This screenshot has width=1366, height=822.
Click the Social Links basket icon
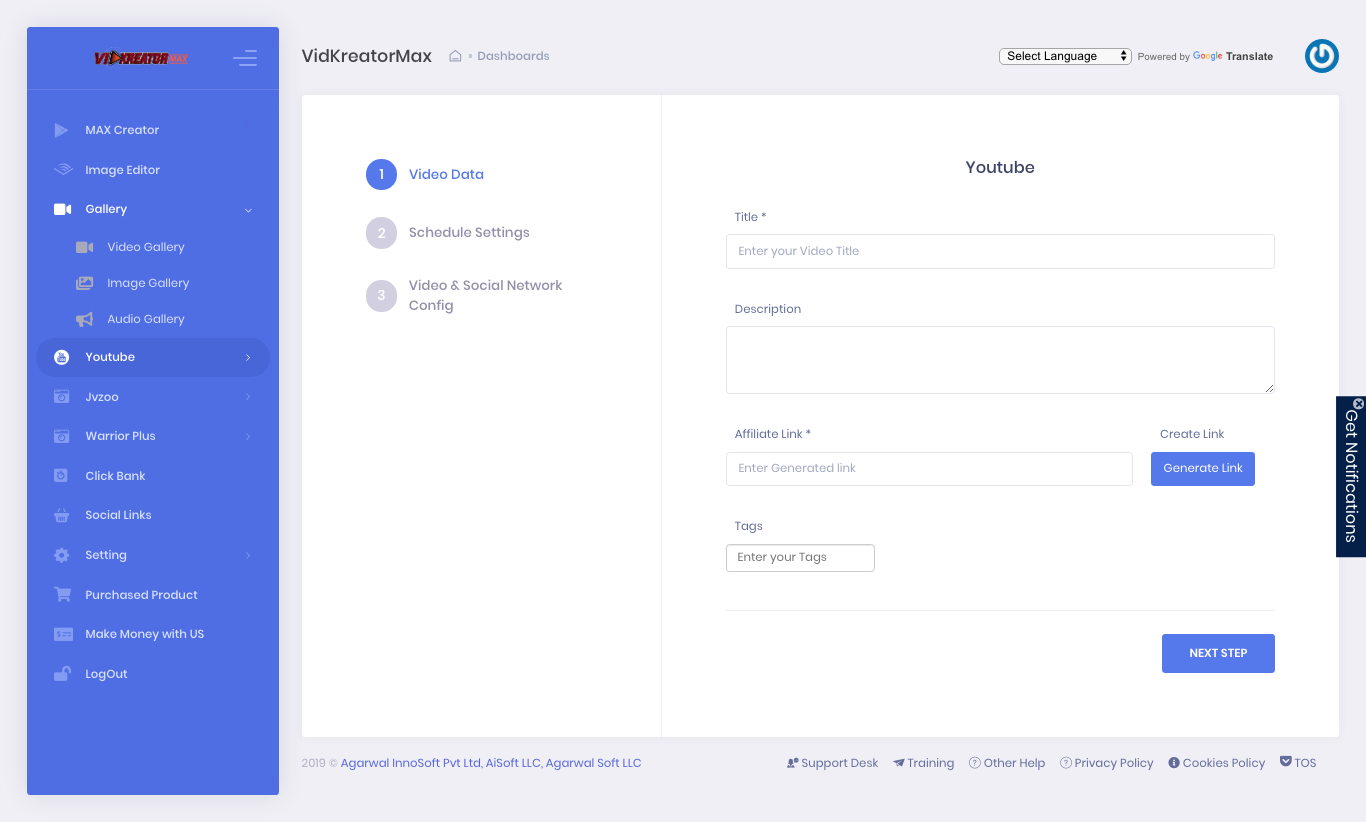(62, 515)
